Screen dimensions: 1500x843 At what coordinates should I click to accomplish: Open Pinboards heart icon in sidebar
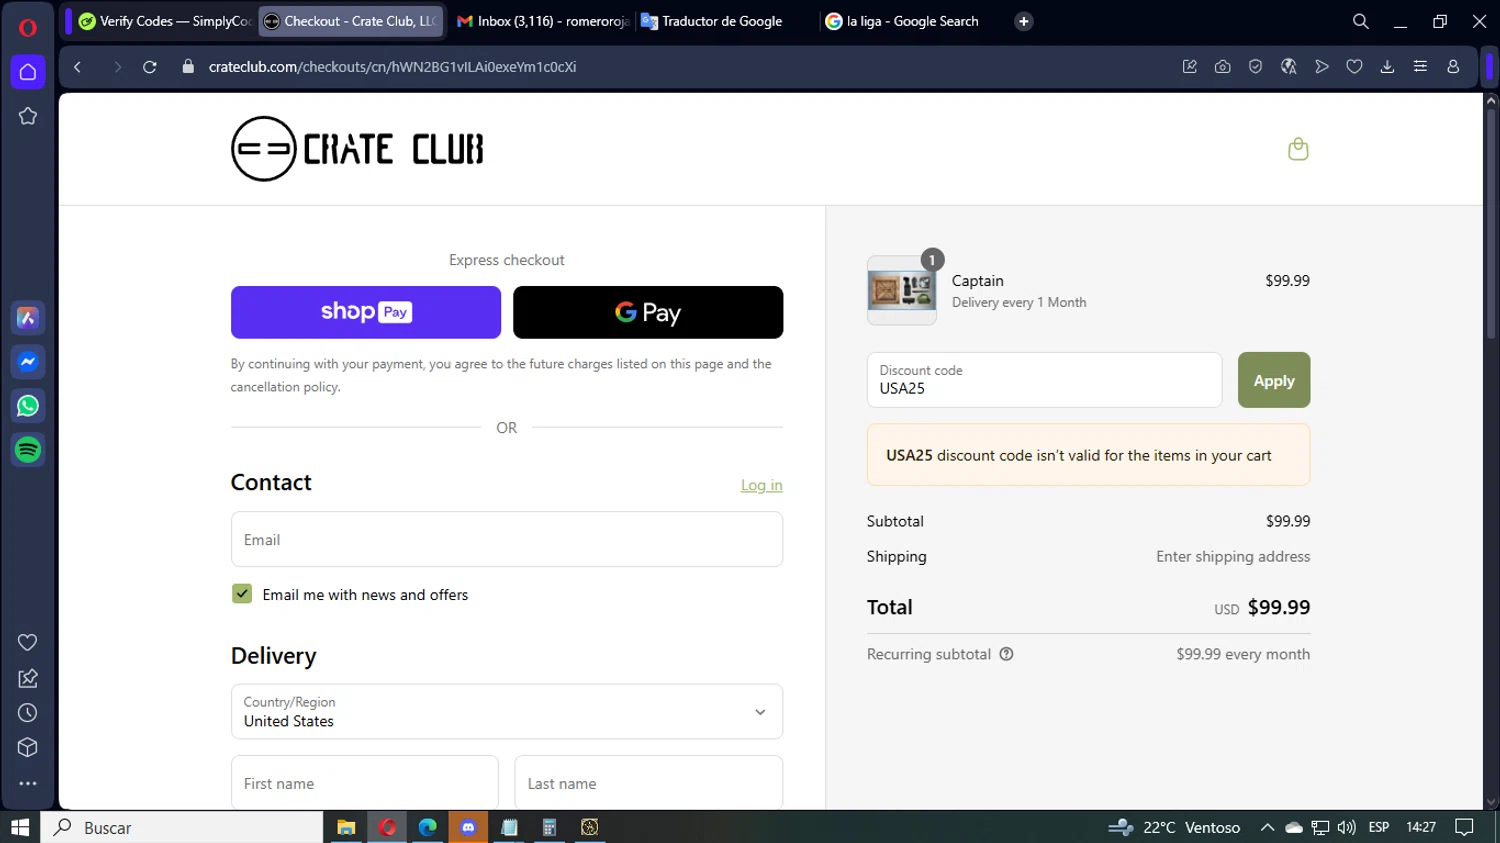pos(28,642)
